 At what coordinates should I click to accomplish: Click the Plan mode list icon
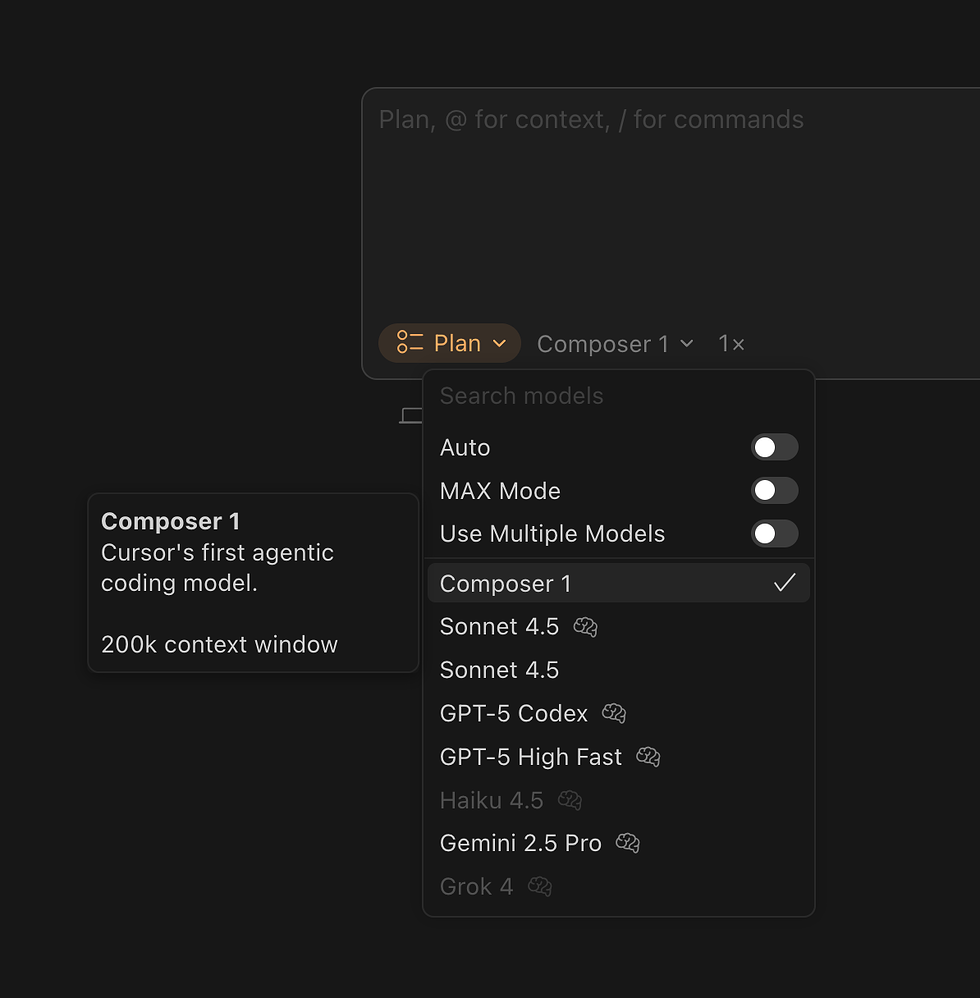(410, 342)
